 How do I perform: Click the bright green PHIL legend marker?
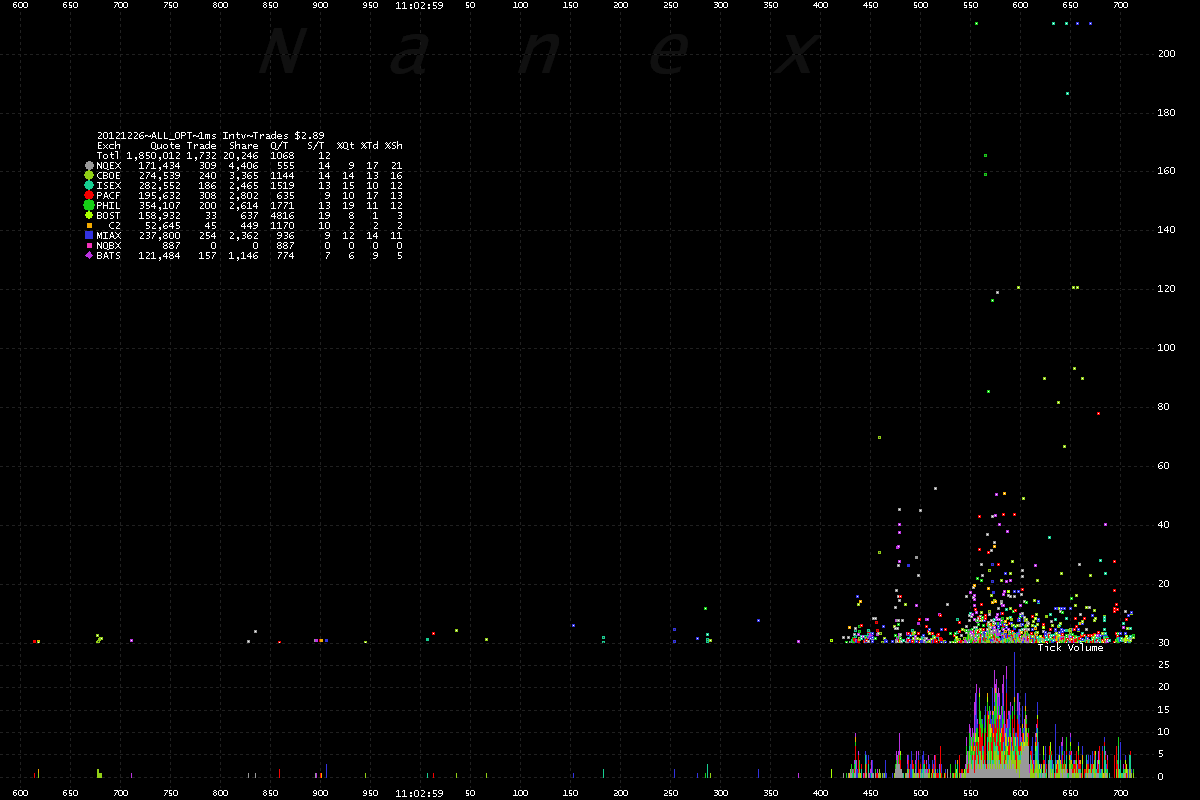pyautogui.click(x=90, y=205)
